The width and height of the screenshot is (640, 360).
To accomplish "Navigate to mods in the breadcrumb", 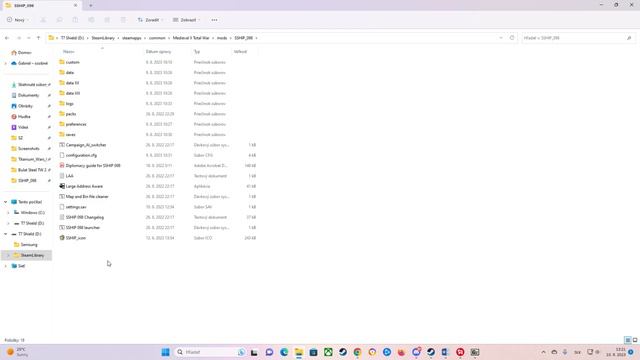I will coord(222,38).
